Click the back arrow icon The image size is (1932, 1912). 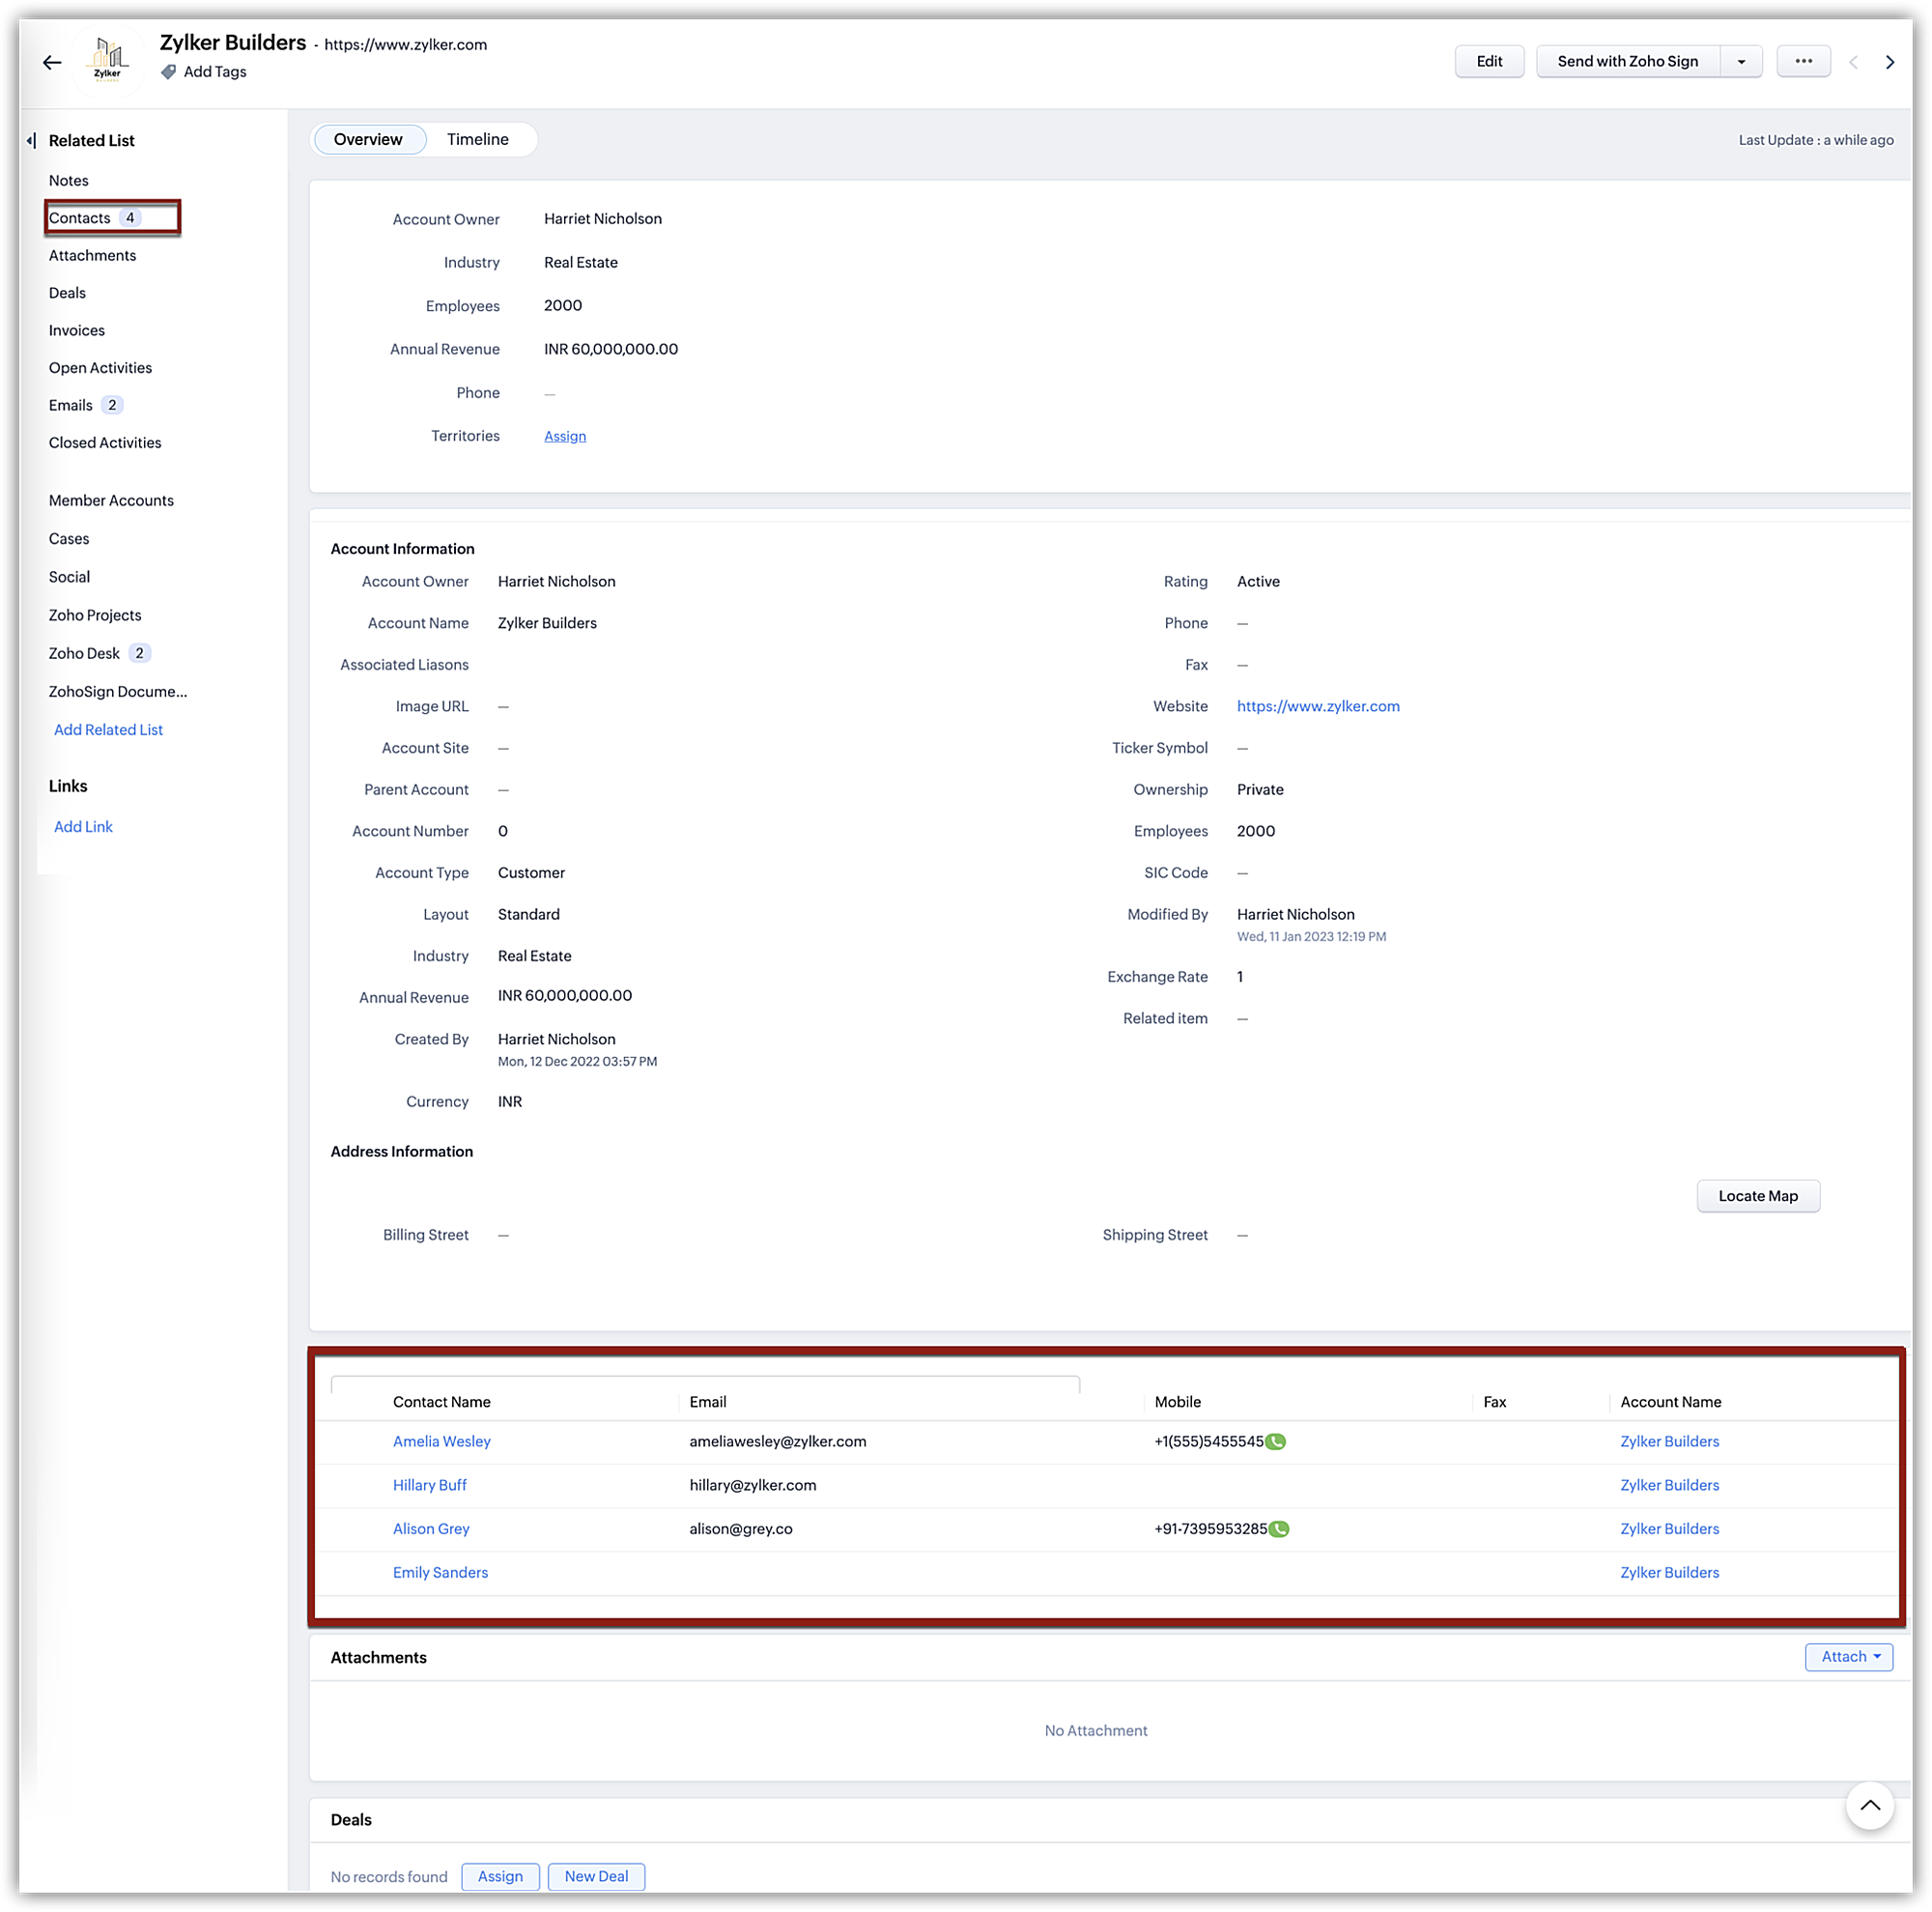52,62
